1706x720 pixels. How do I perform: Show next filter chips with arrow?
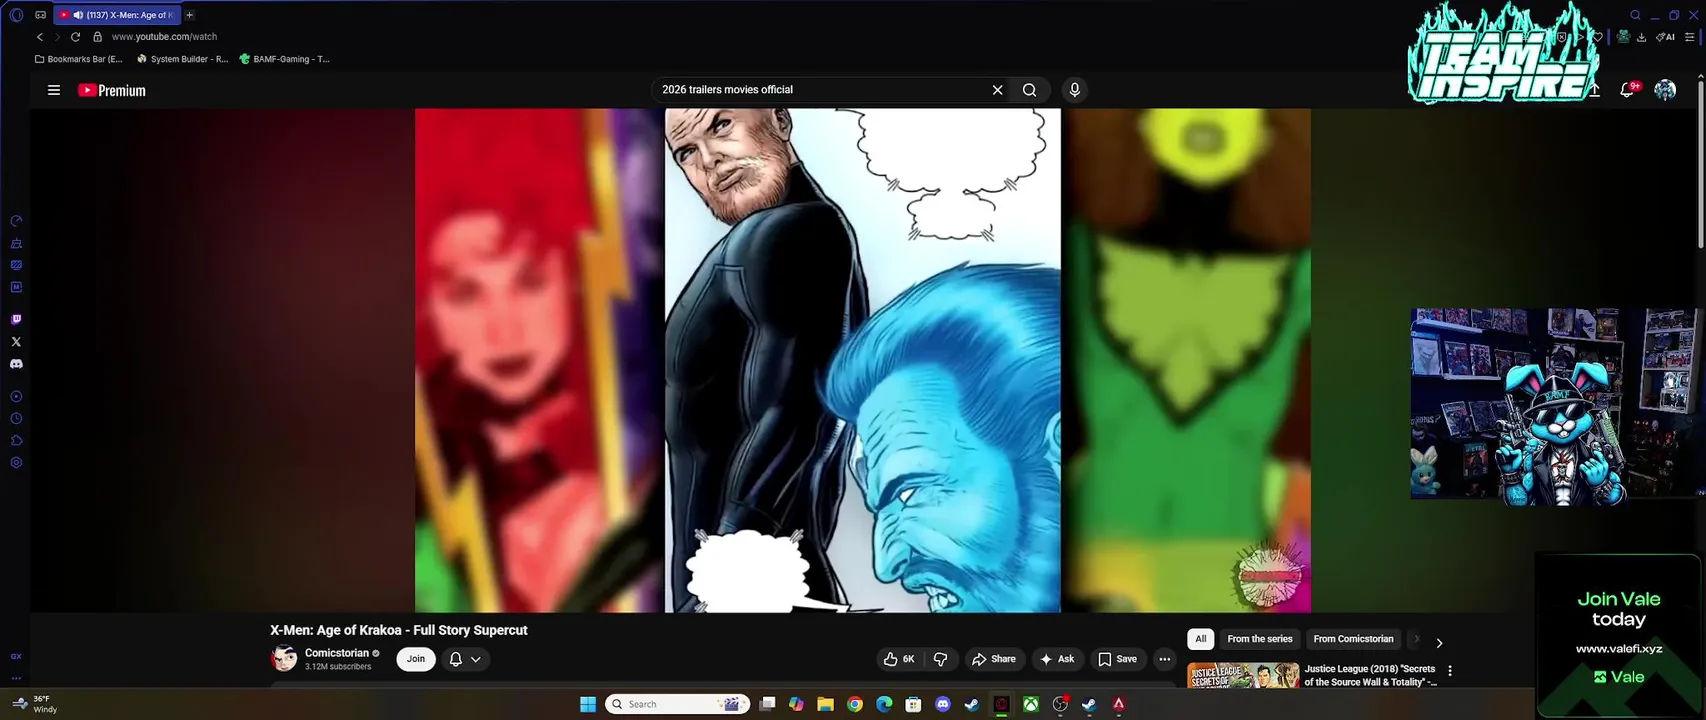click(1439, 643)
